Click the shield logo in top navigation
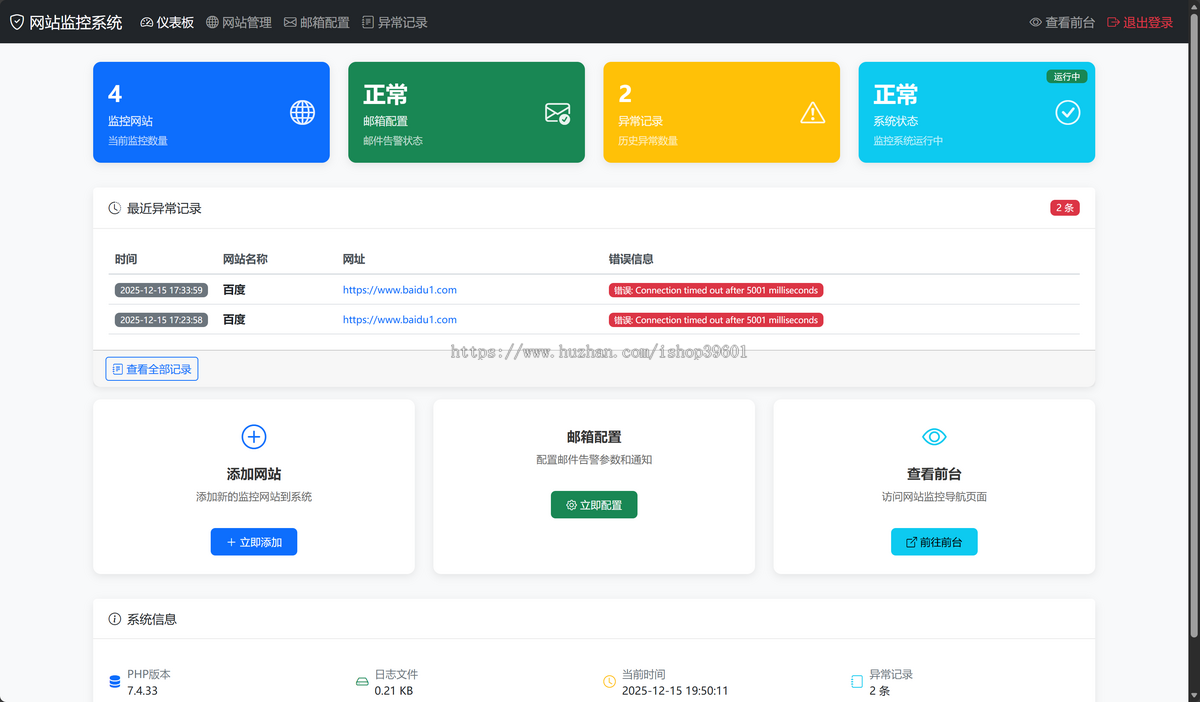Image resolution: width=1200 pixels, height=702 pixels. pos(15,20)
